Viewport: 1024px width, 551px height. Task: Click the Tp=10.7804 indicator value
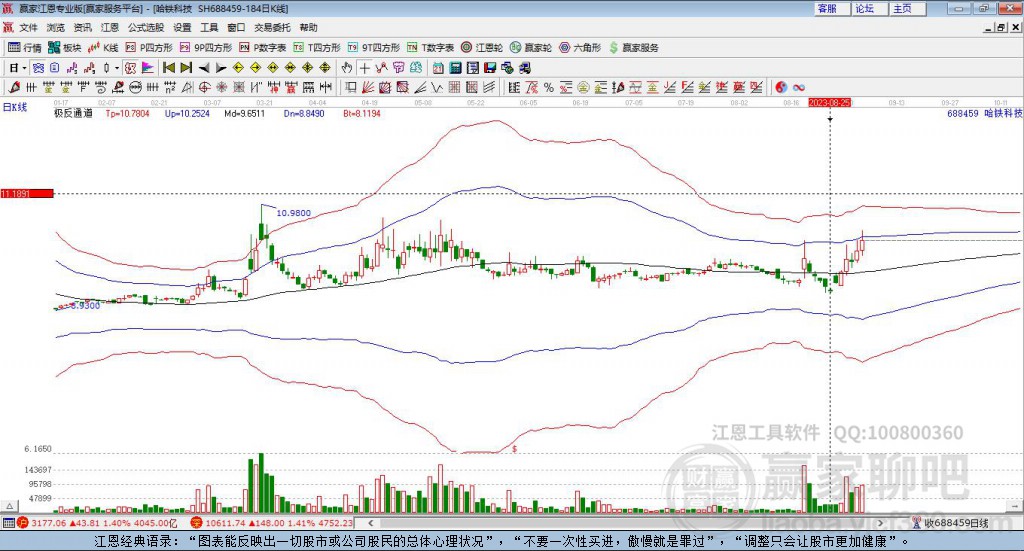pos(127,113)
